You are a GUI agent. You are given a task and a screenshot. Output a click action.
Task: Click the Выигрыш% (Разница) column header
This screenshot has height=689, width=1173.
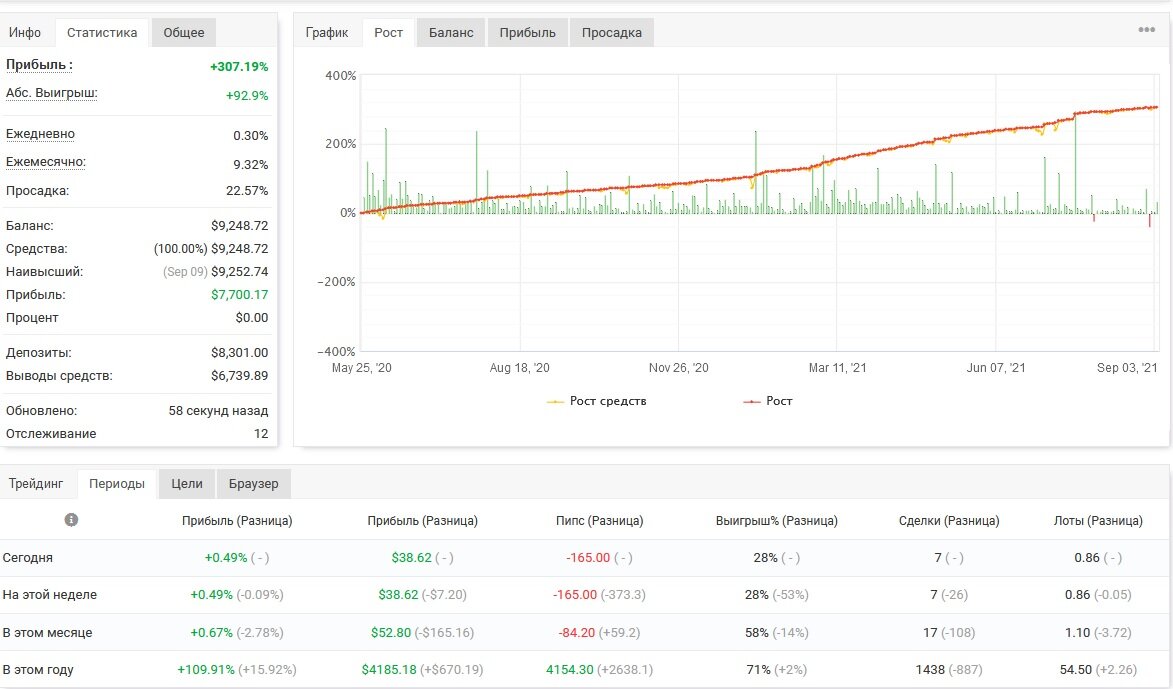pyautogui.click(x=777, y=521)
